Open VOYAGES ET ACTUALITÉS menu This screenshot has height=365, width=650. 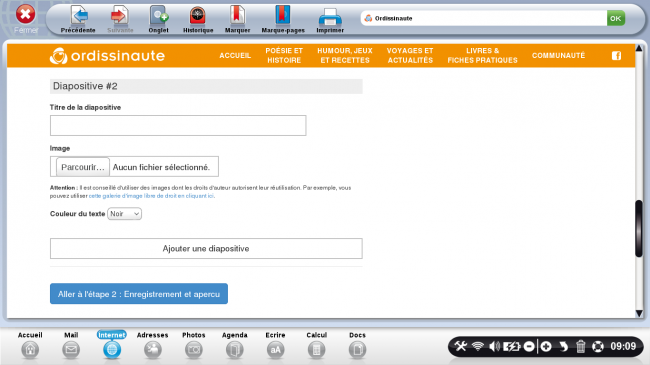click(410, 56)
